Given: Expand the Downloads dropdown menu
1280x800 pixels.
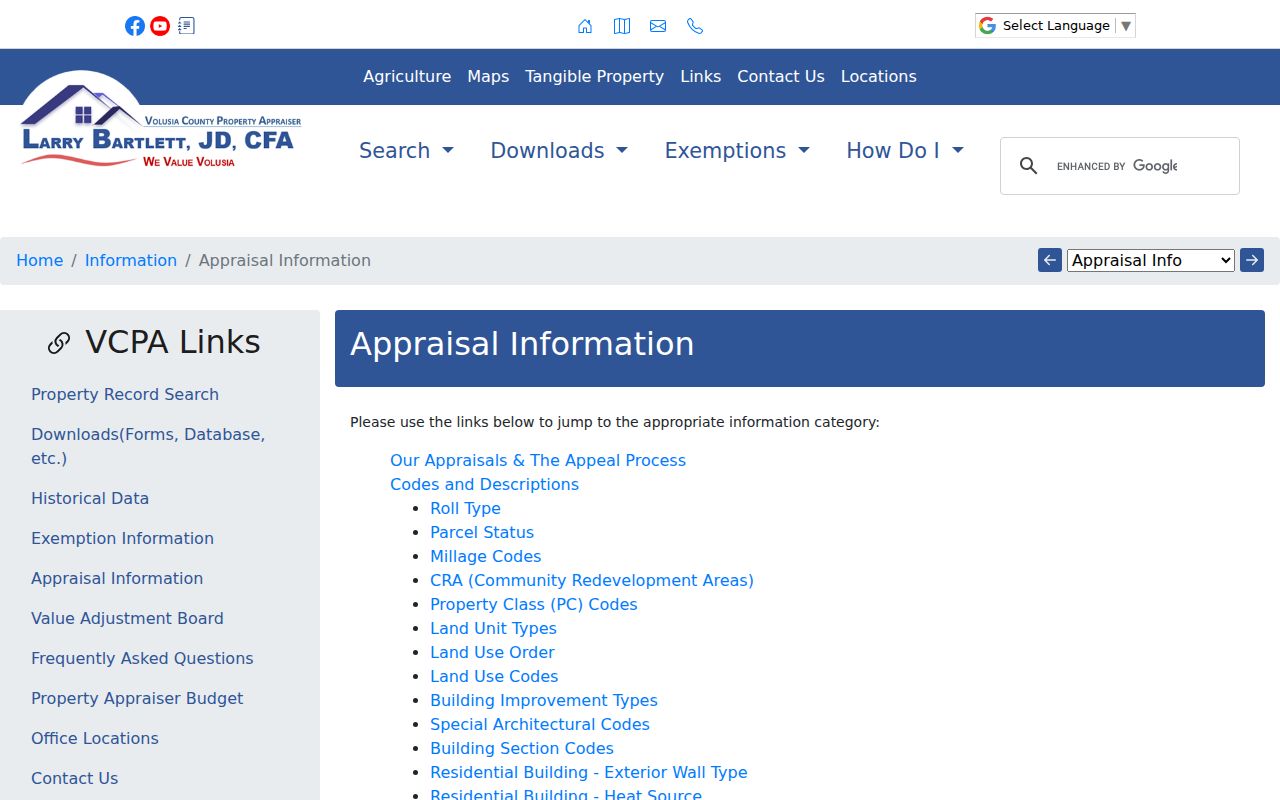Looking at the screenshot, I should 559,151.
